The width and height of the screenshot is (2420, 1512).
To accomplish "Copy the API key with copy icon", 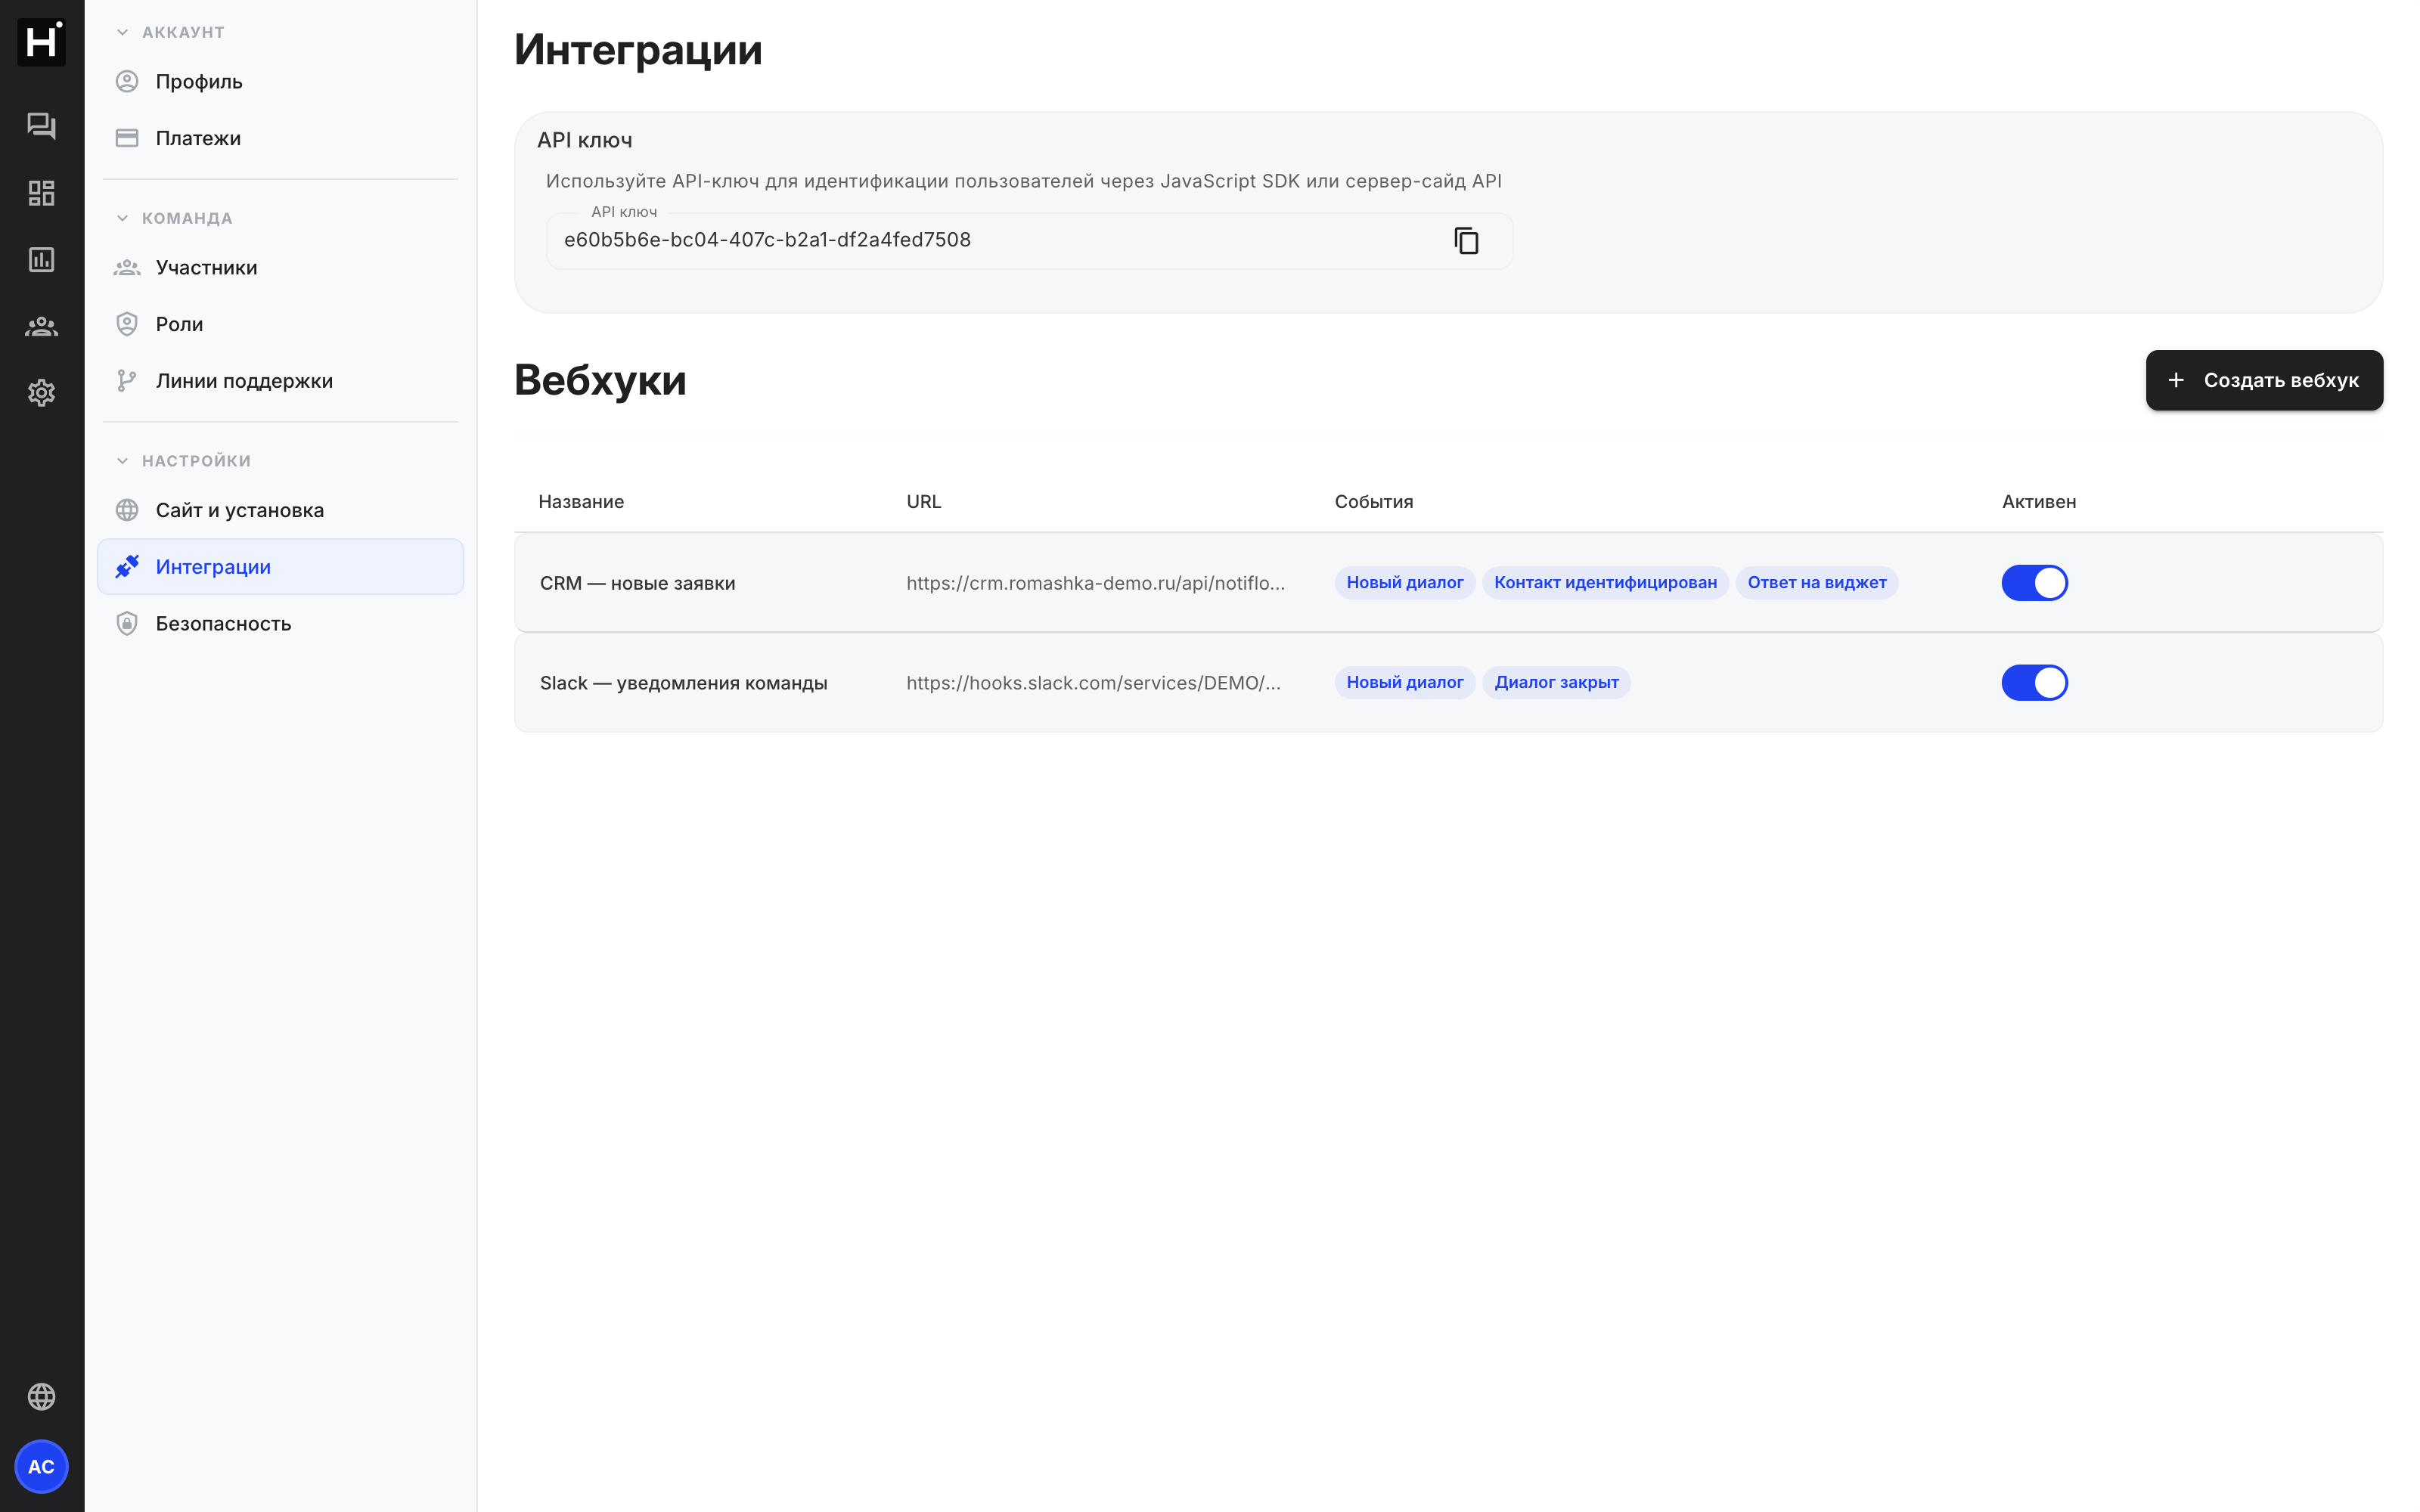I will [x=1466, y=241].
